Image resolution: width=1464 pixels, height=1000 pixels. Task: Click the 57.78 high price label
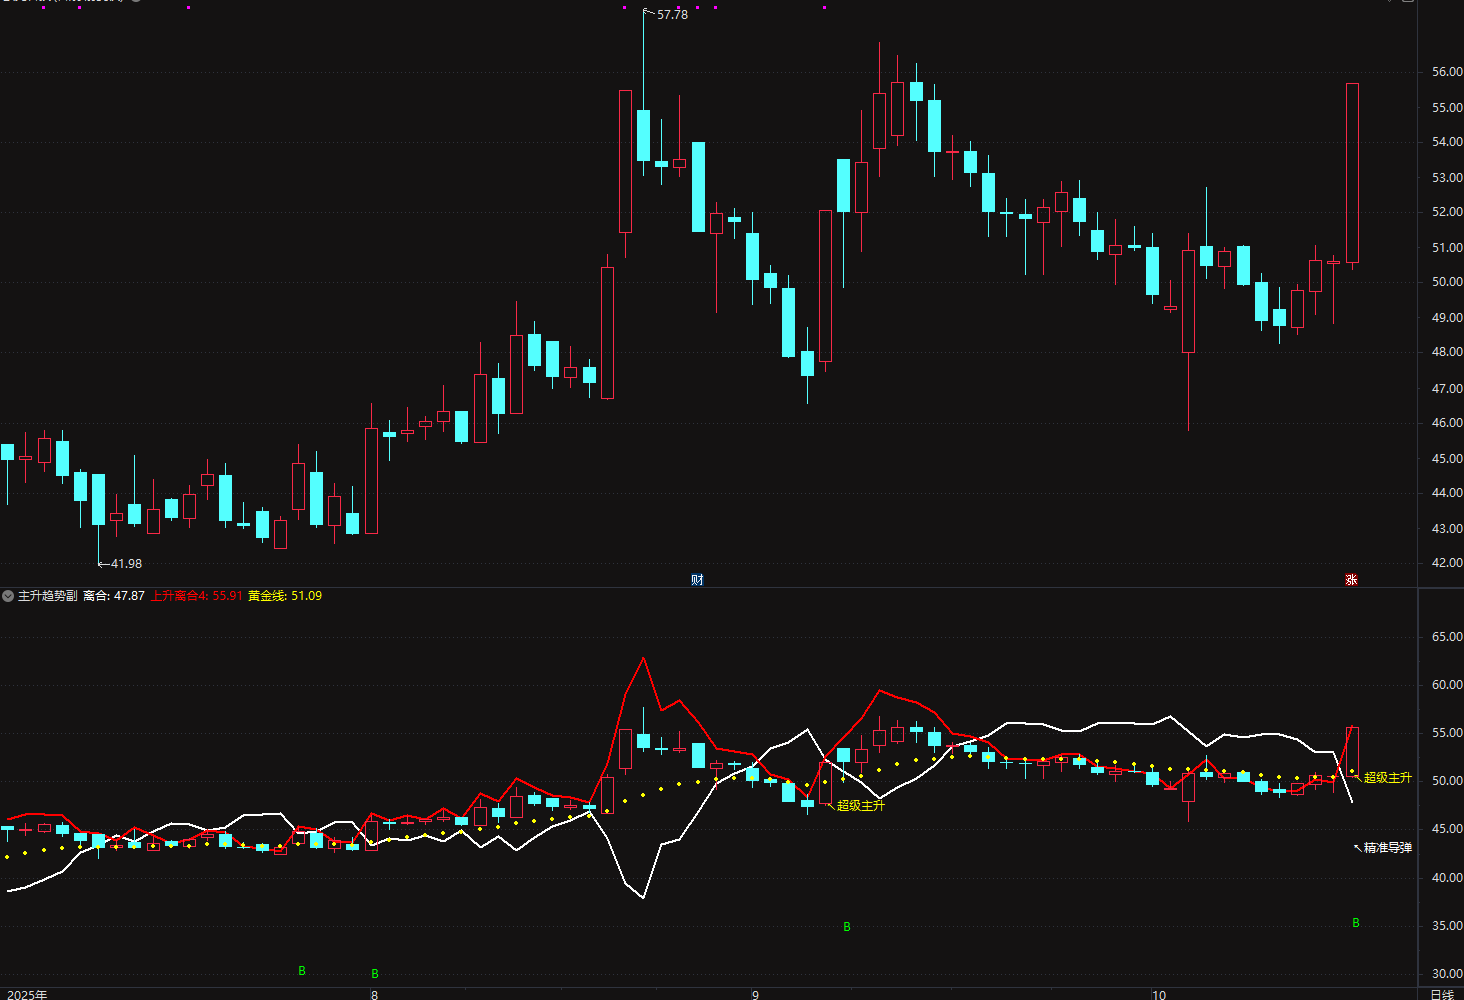click(x=672, y=15)
